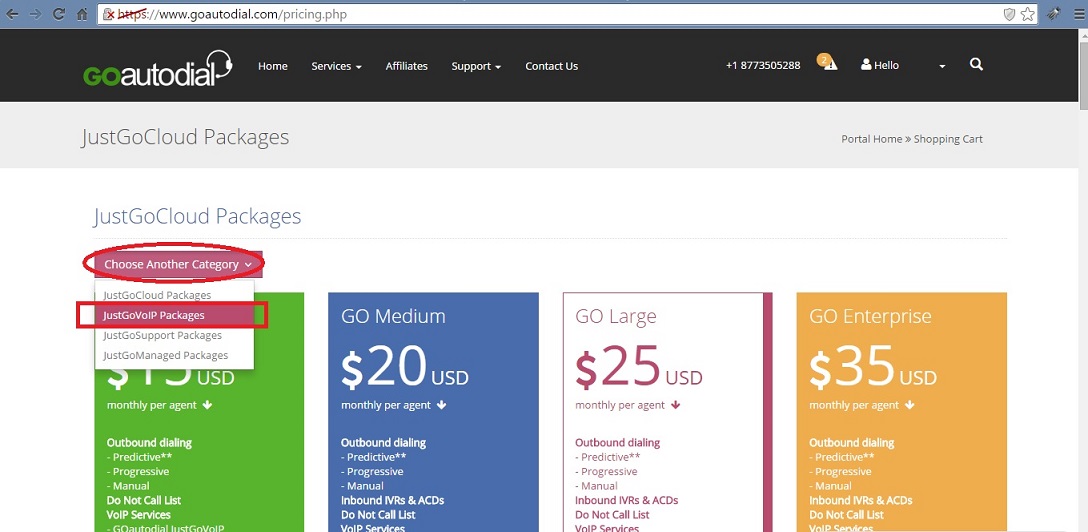Open the Contact Us page
Viewport: 1088px width, 532px height.
coord(552,66)
